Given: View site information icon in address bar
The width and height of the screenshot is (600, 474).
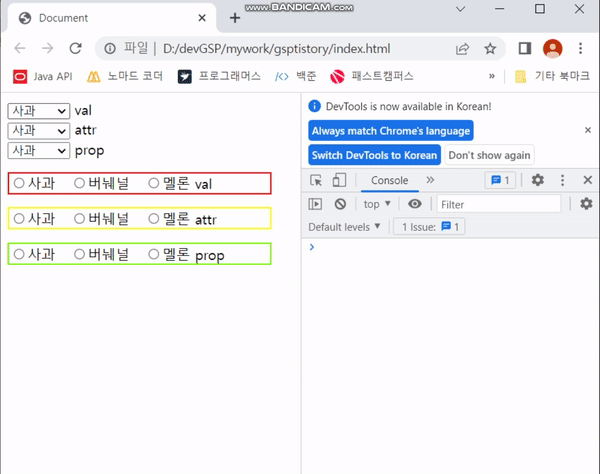Looking at the screenshot, I should (110, 49).
